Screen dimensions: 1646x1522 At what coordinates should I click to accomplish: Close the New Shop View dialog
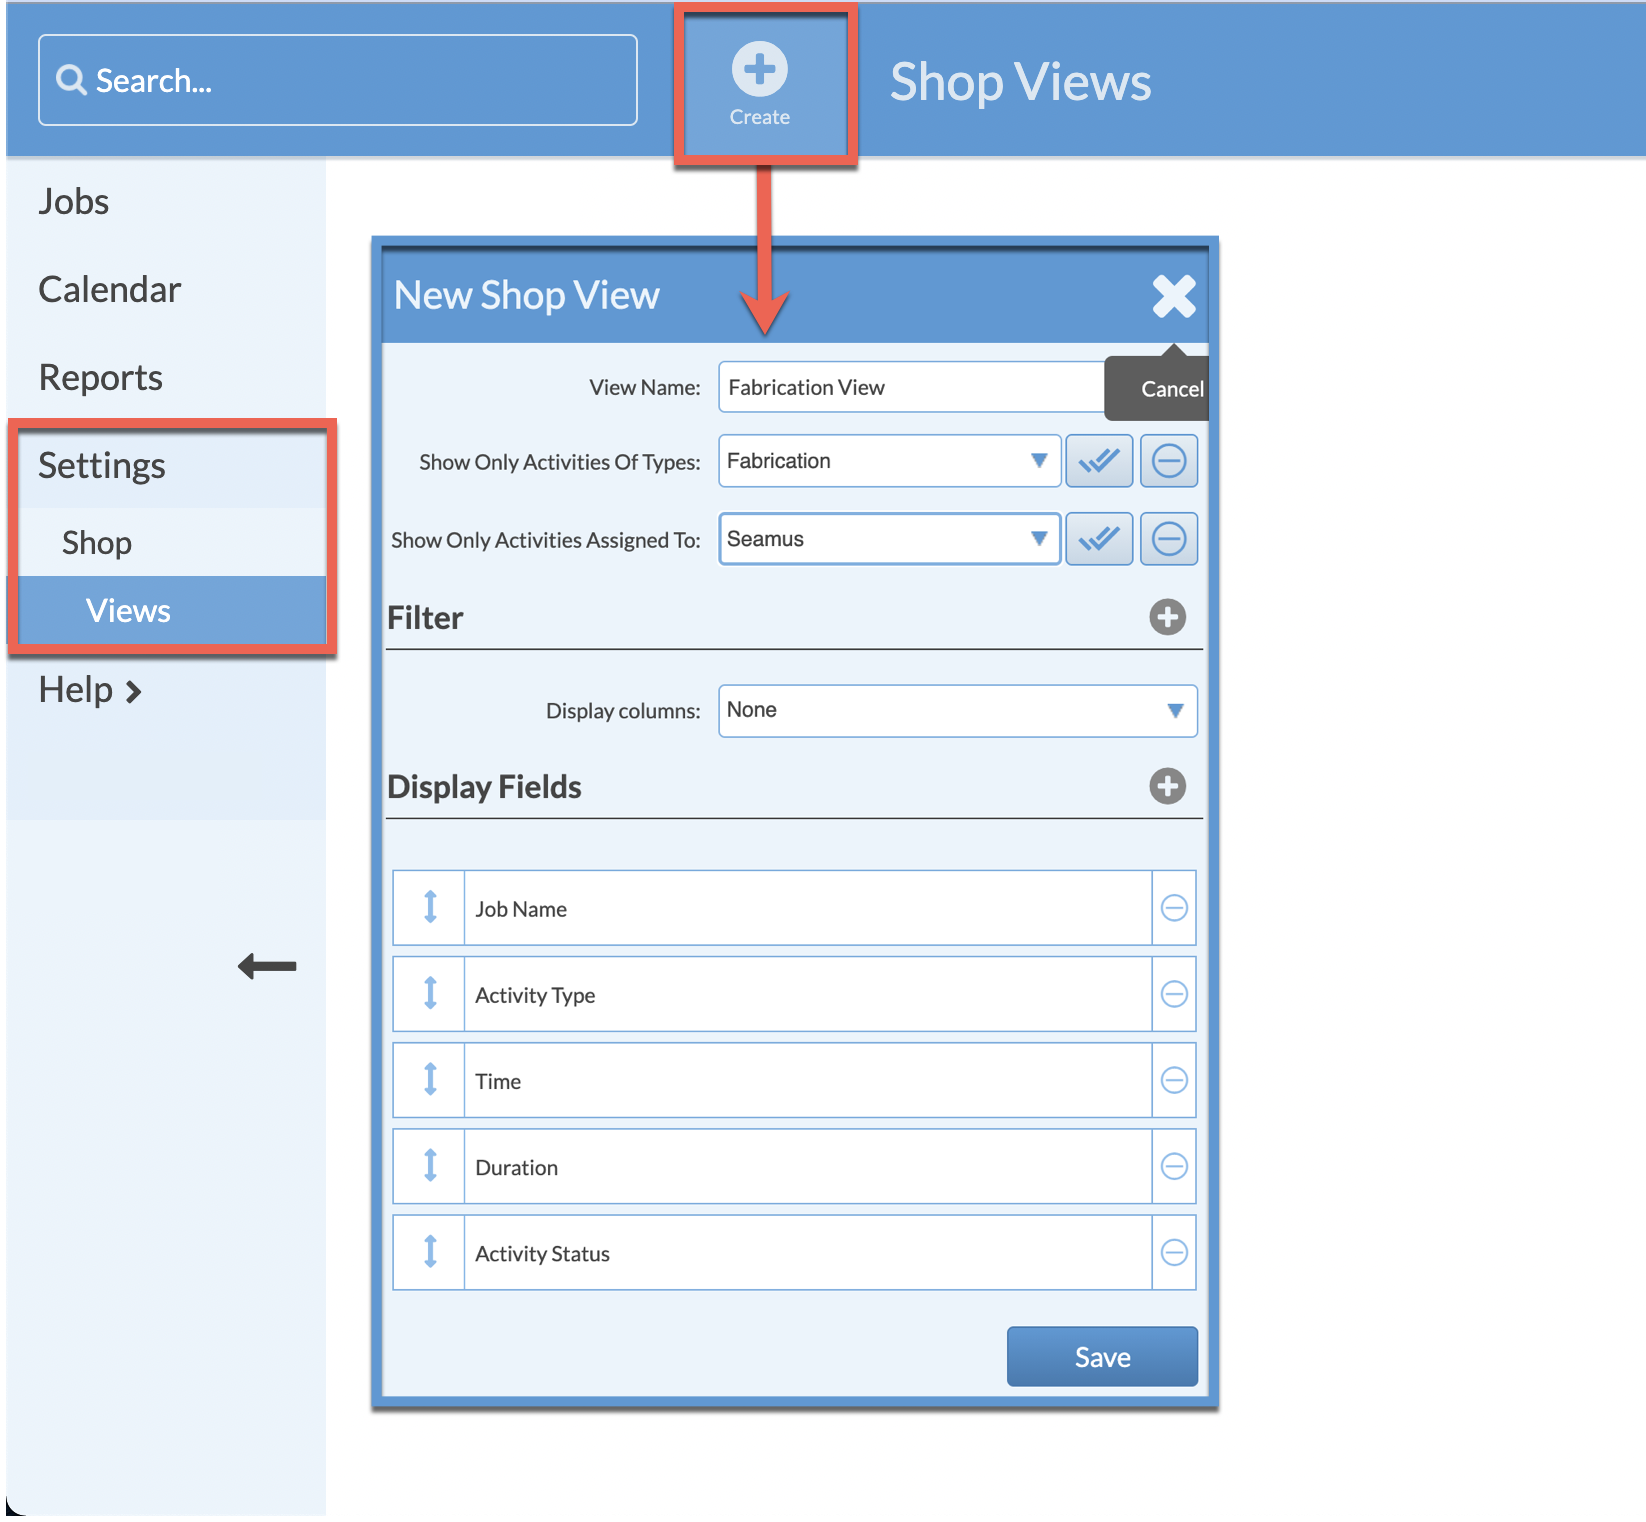coord(1172,295)
